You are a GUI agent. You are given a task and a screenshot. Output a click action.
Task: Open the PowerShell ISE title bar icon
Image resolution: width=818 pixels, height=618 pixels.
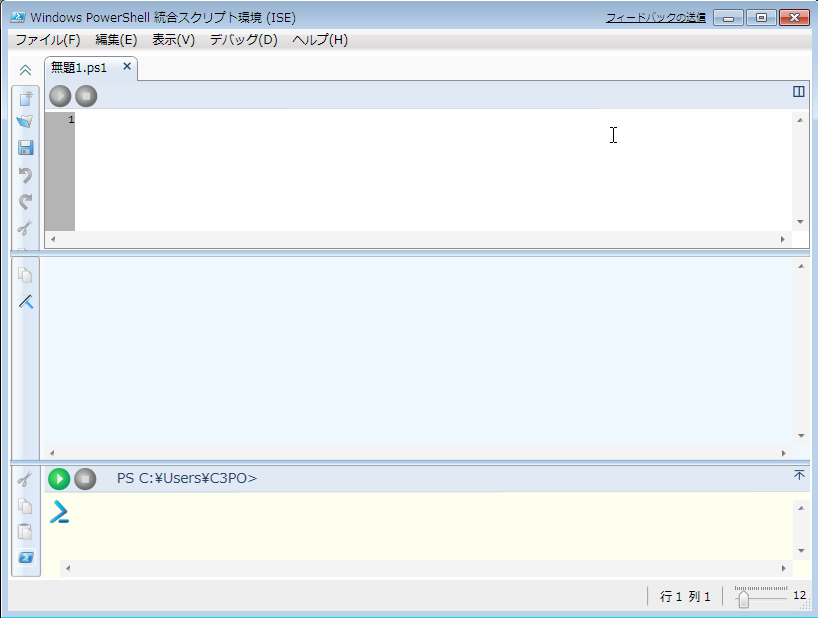[18, 17]
